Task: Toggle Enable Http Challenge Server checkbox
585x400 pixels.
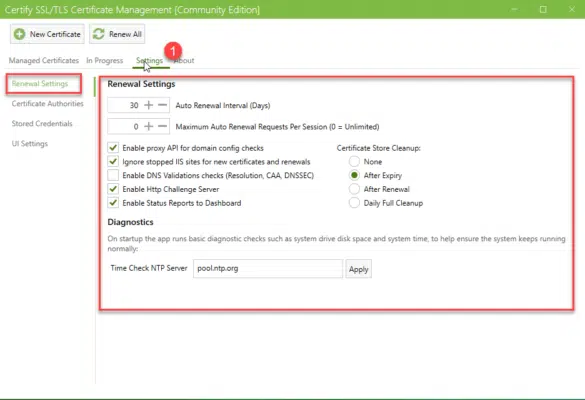Action: tap(113, 189)
